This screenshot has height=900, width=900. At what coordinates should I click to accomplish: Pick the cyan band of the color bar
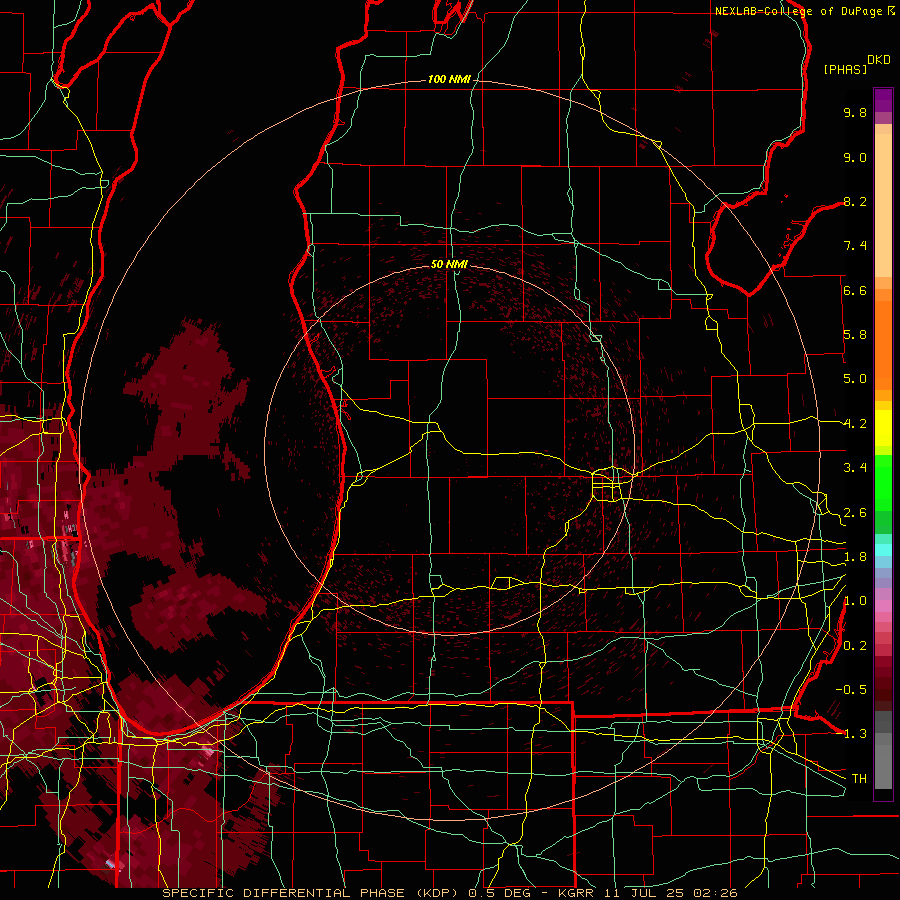tap(883, 550)
